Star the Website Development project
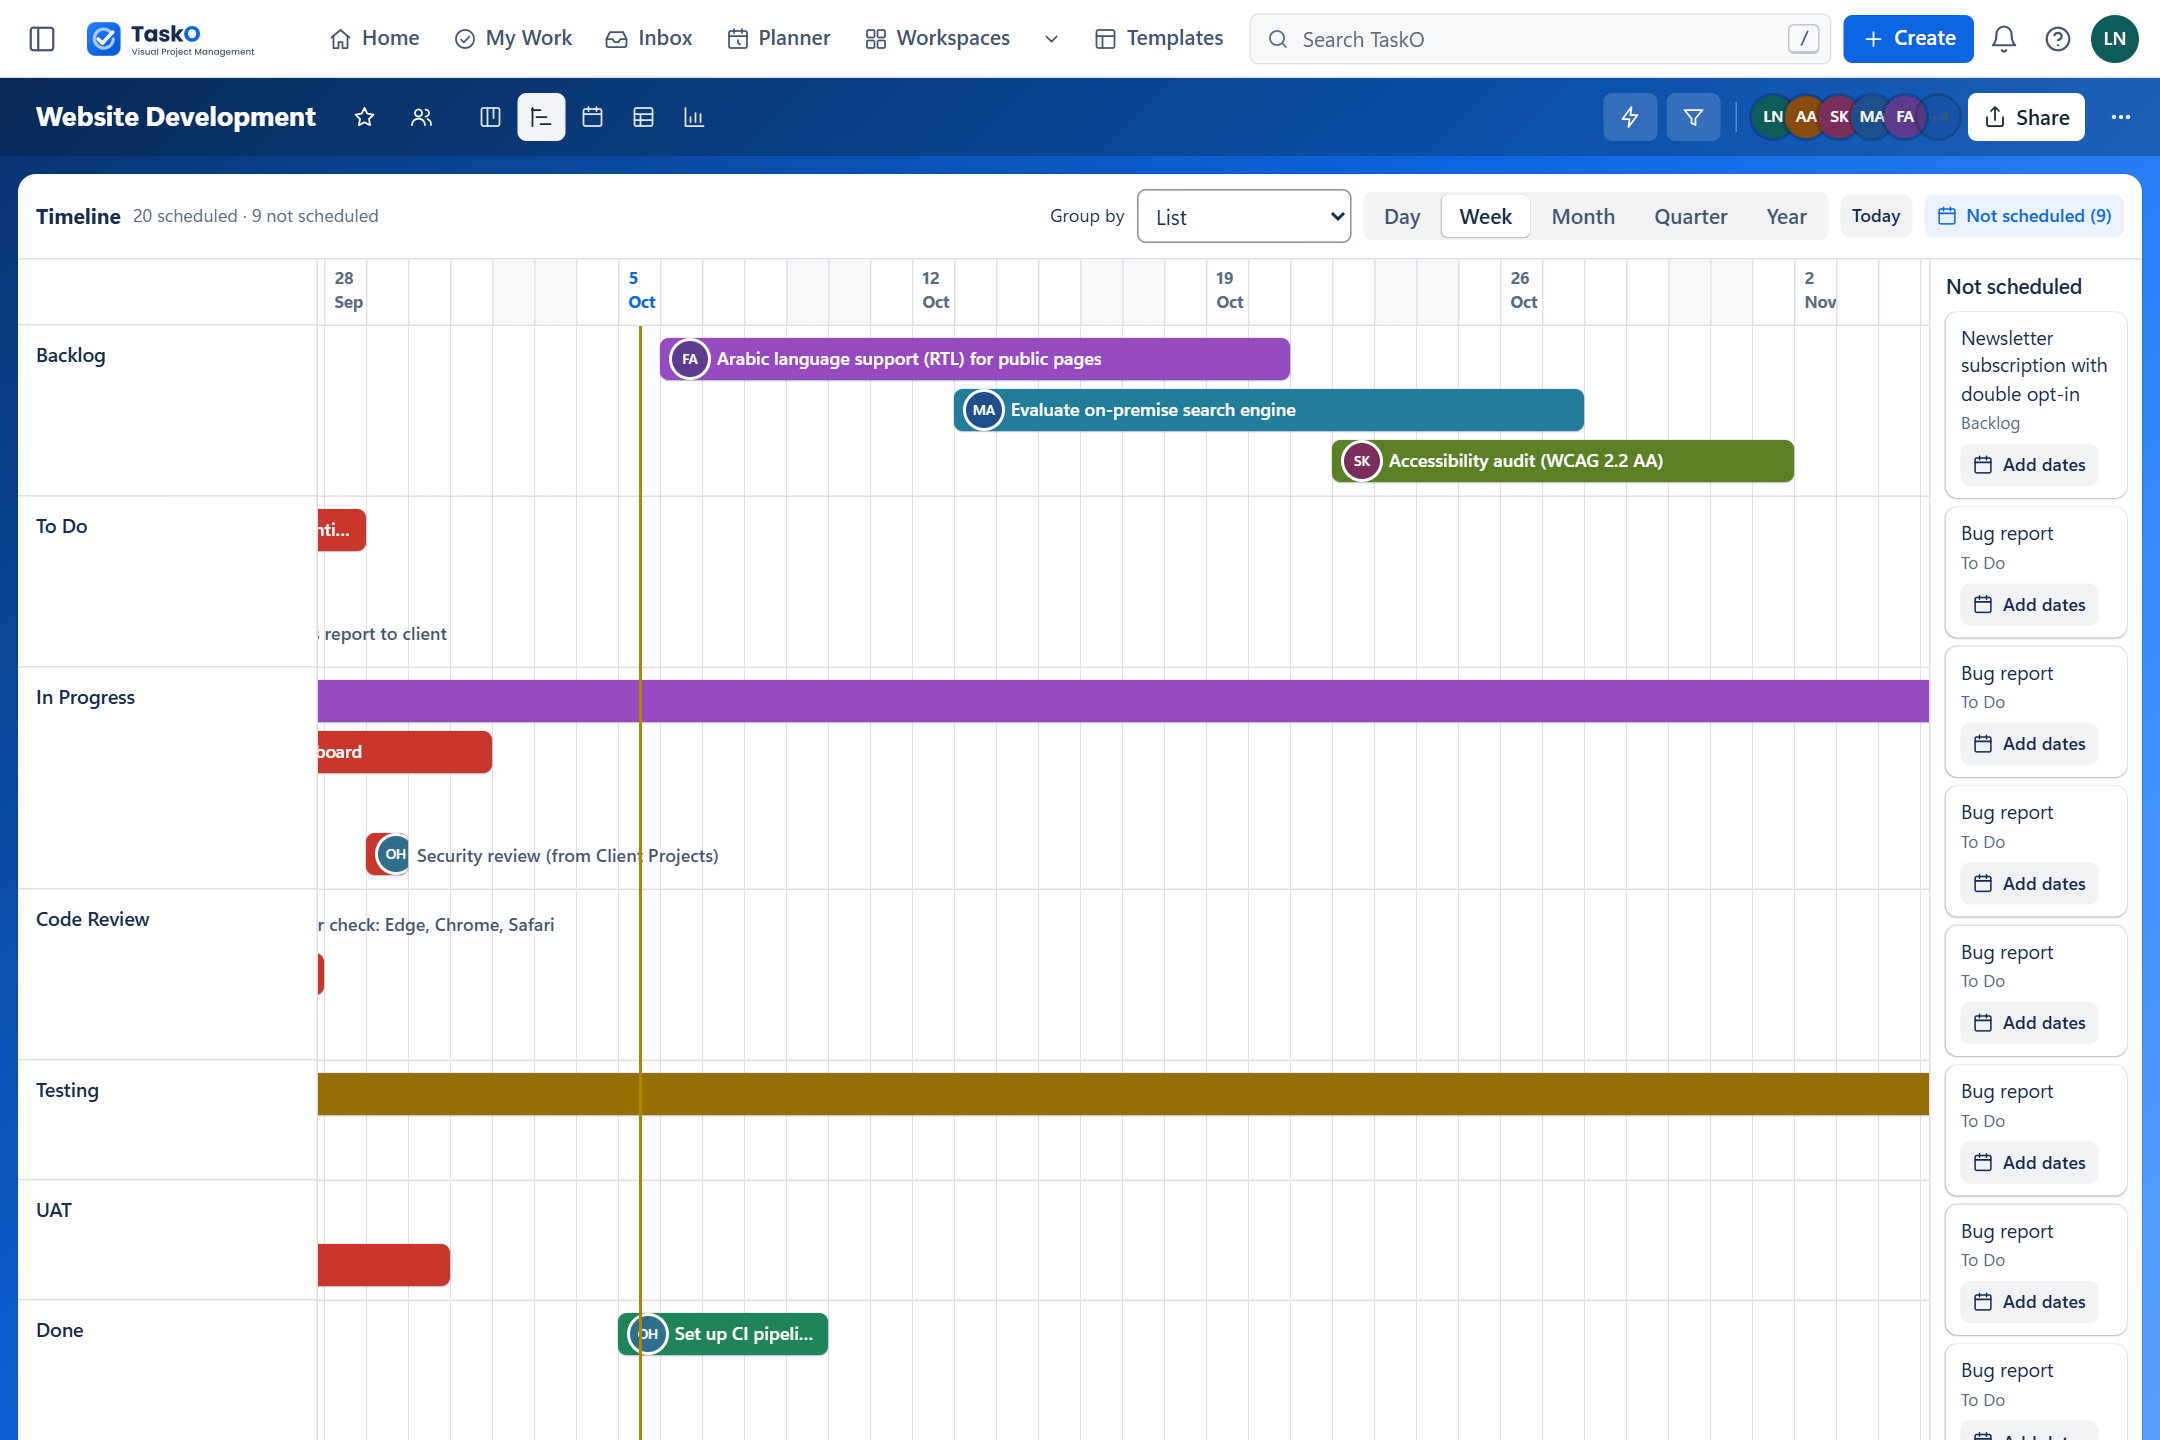The image size is (2160, 1440). coord(364,117)
